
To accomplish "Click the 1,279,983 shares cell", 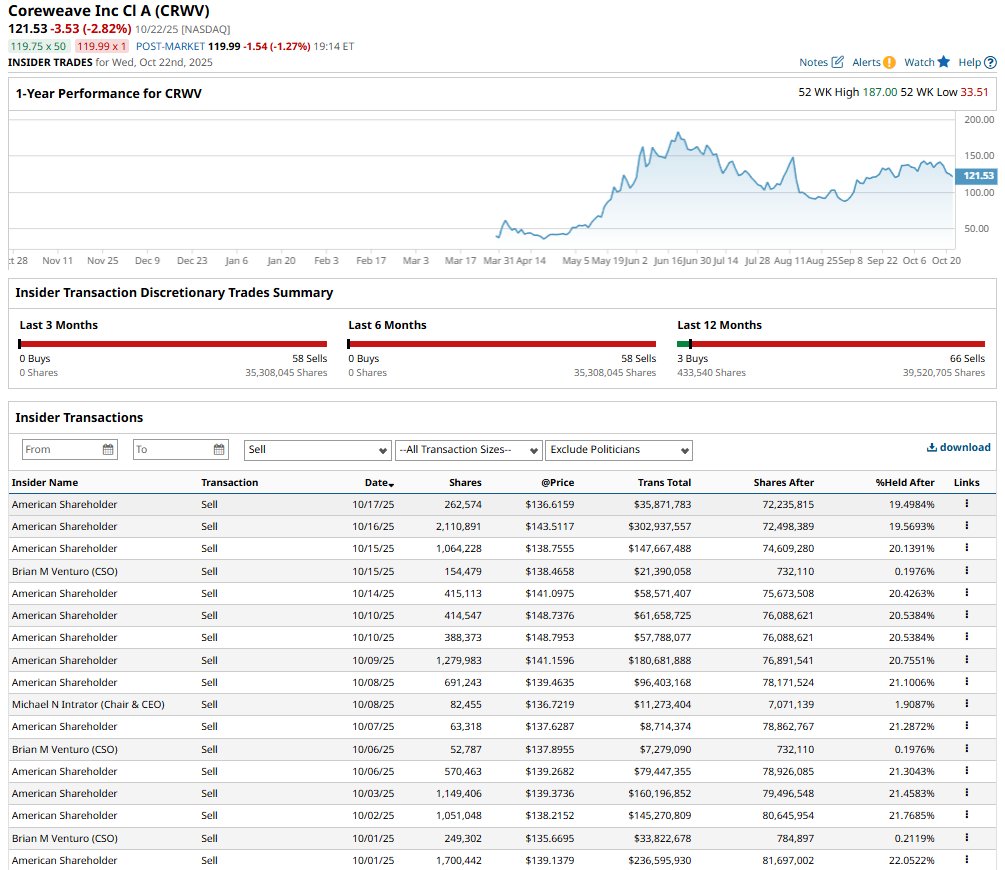I will 458,660.
